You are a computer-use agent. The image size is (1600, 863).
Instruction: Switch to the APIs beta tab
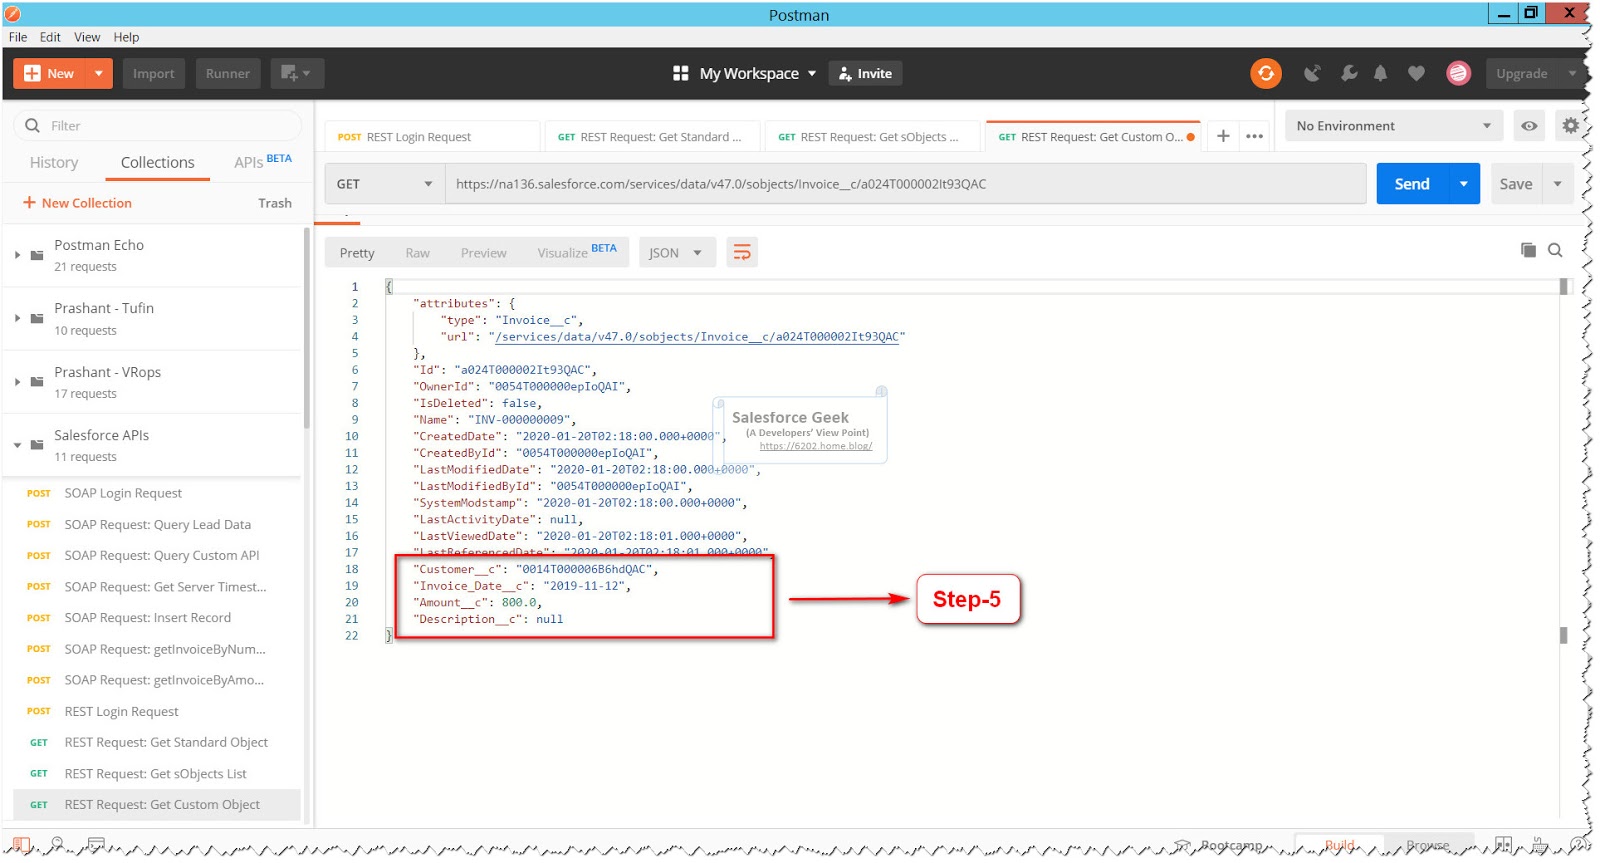point(263,161)
